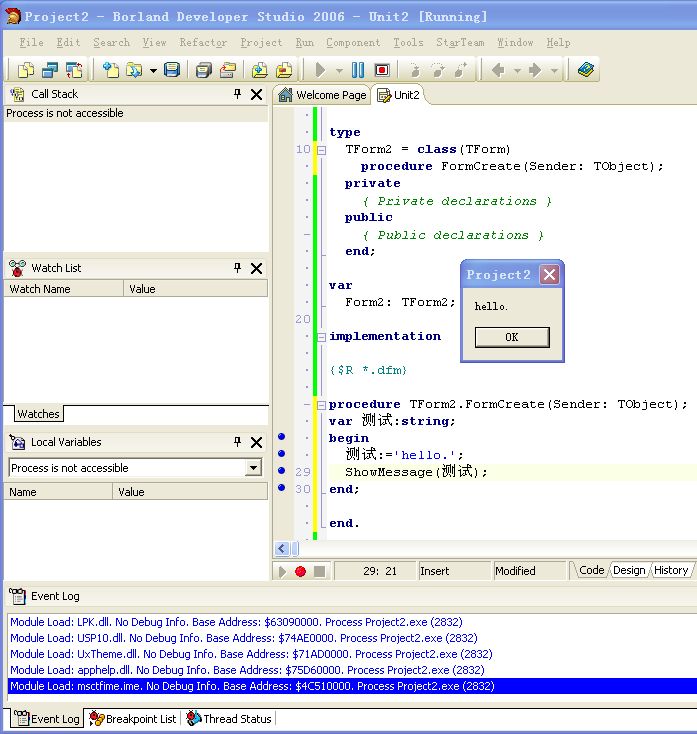The image size is (697, 734).
Task: Click the Help book icon in the toolbar
Action: pyautogui.click(x=586, y=70)
